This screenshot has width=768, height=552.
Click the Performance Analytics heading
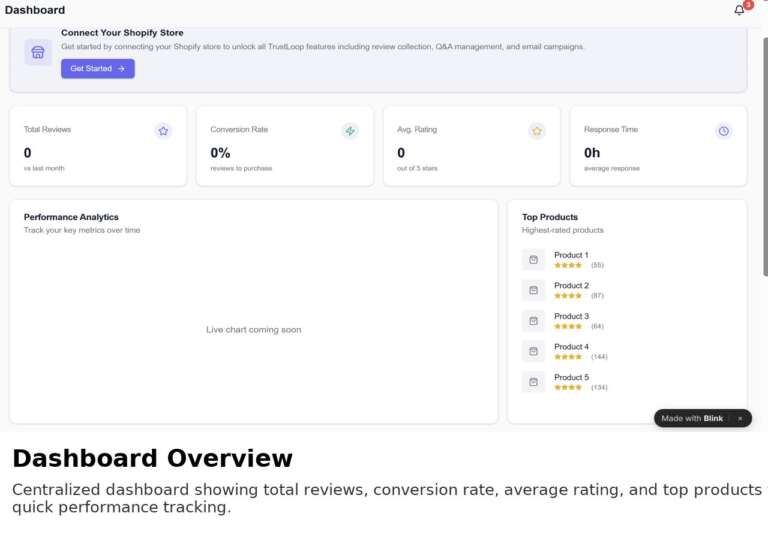[71, 217]
